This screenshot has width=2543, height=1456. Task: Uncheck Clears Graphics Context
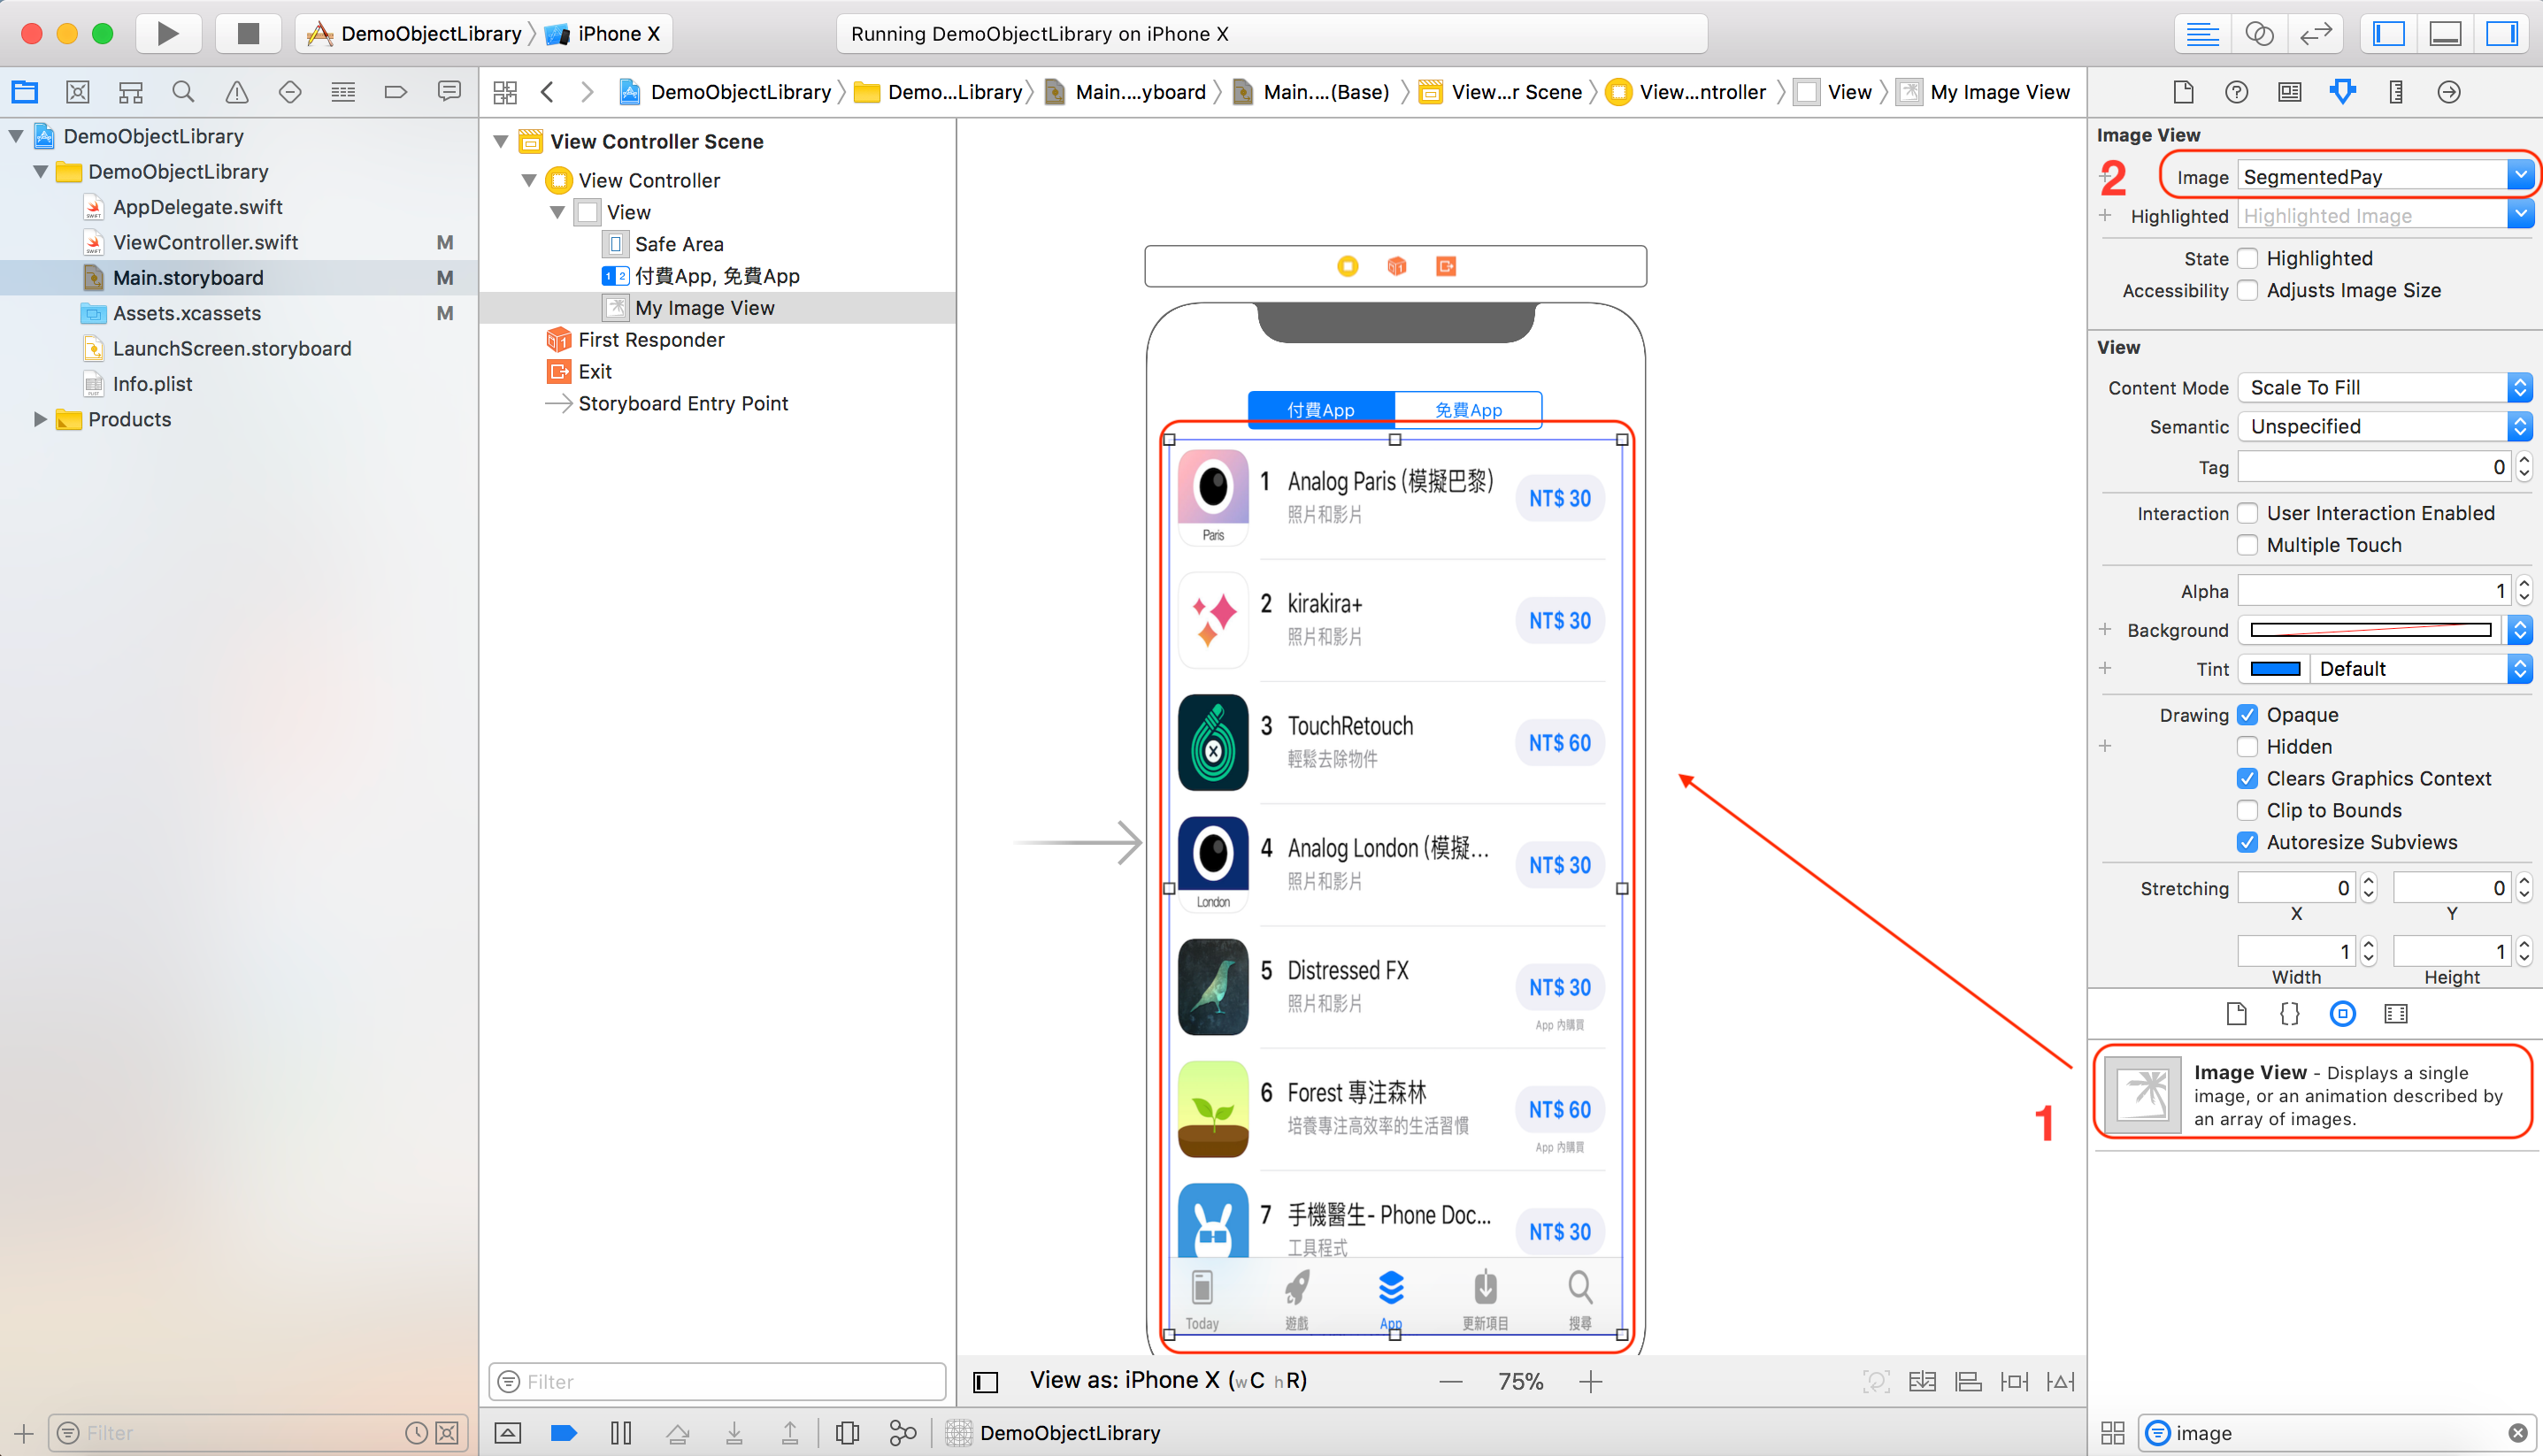(2248, 778)
